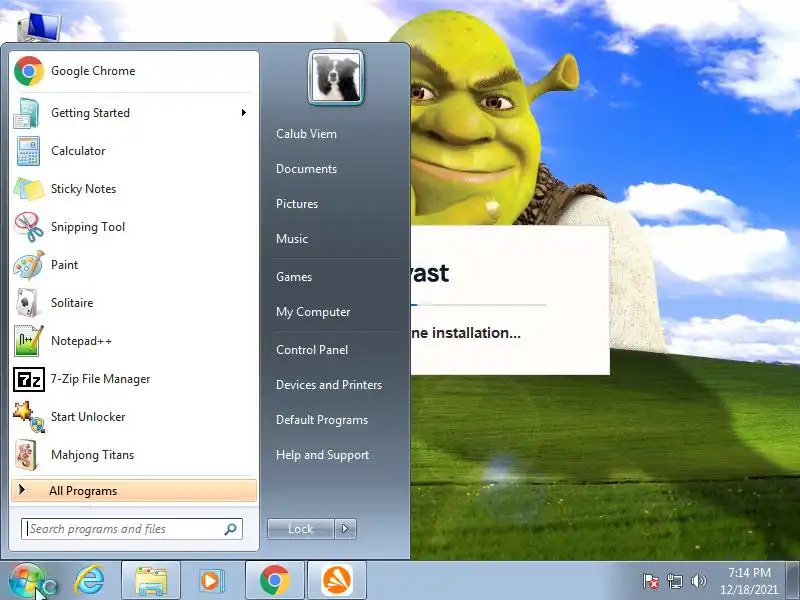Open My Computer
The height and width of the screenshot is (600, 800).
tap(313, 312)
